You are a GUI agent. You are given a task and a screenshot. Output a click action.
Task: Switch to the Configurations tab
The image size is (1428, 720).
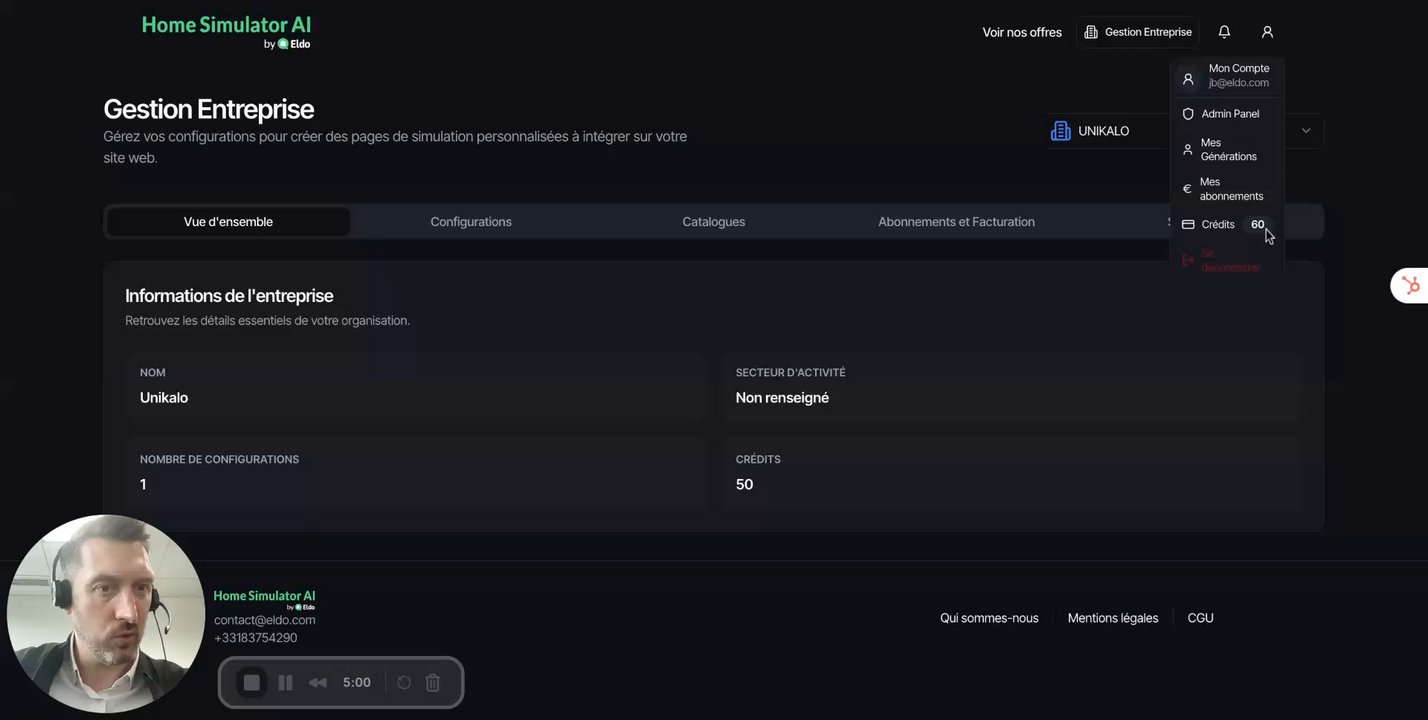click(471, 222)
